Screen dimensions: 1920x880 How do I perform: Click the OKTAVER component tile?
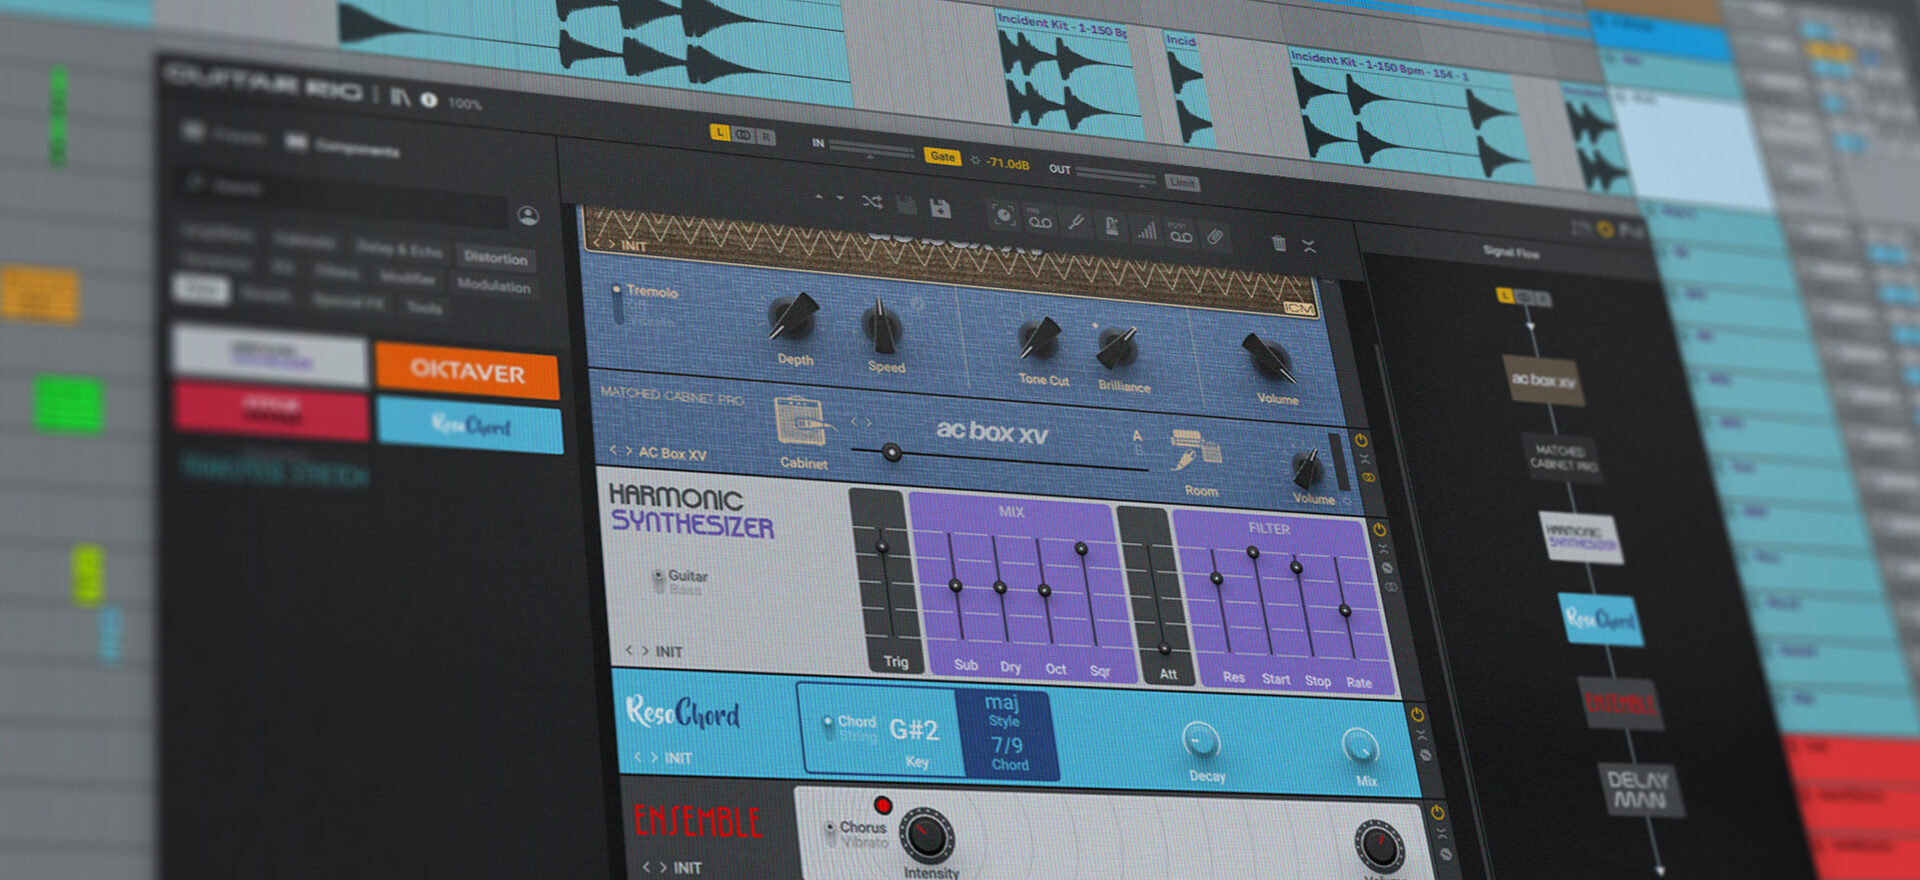(467, 371)
